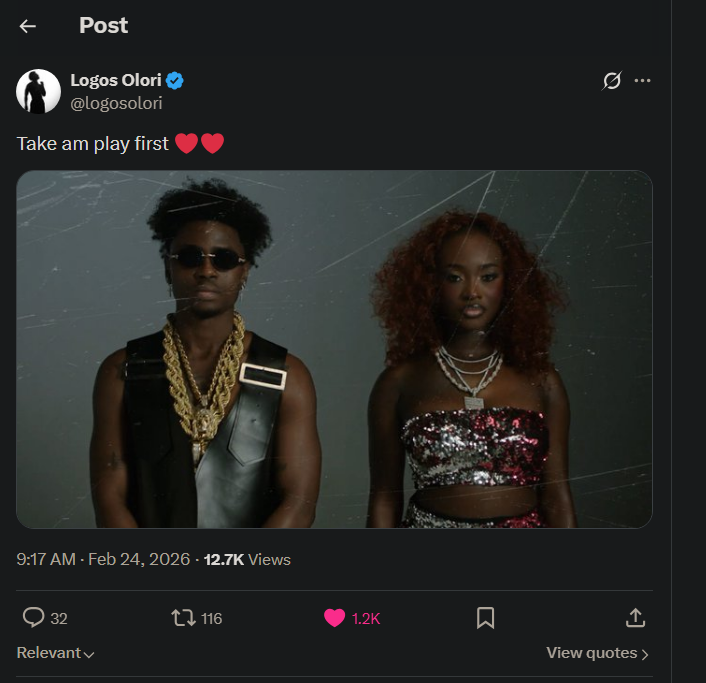The height and width of the screenshot is (683, 706).
Task: Open the post's attached photo
Action: [334, 349]
